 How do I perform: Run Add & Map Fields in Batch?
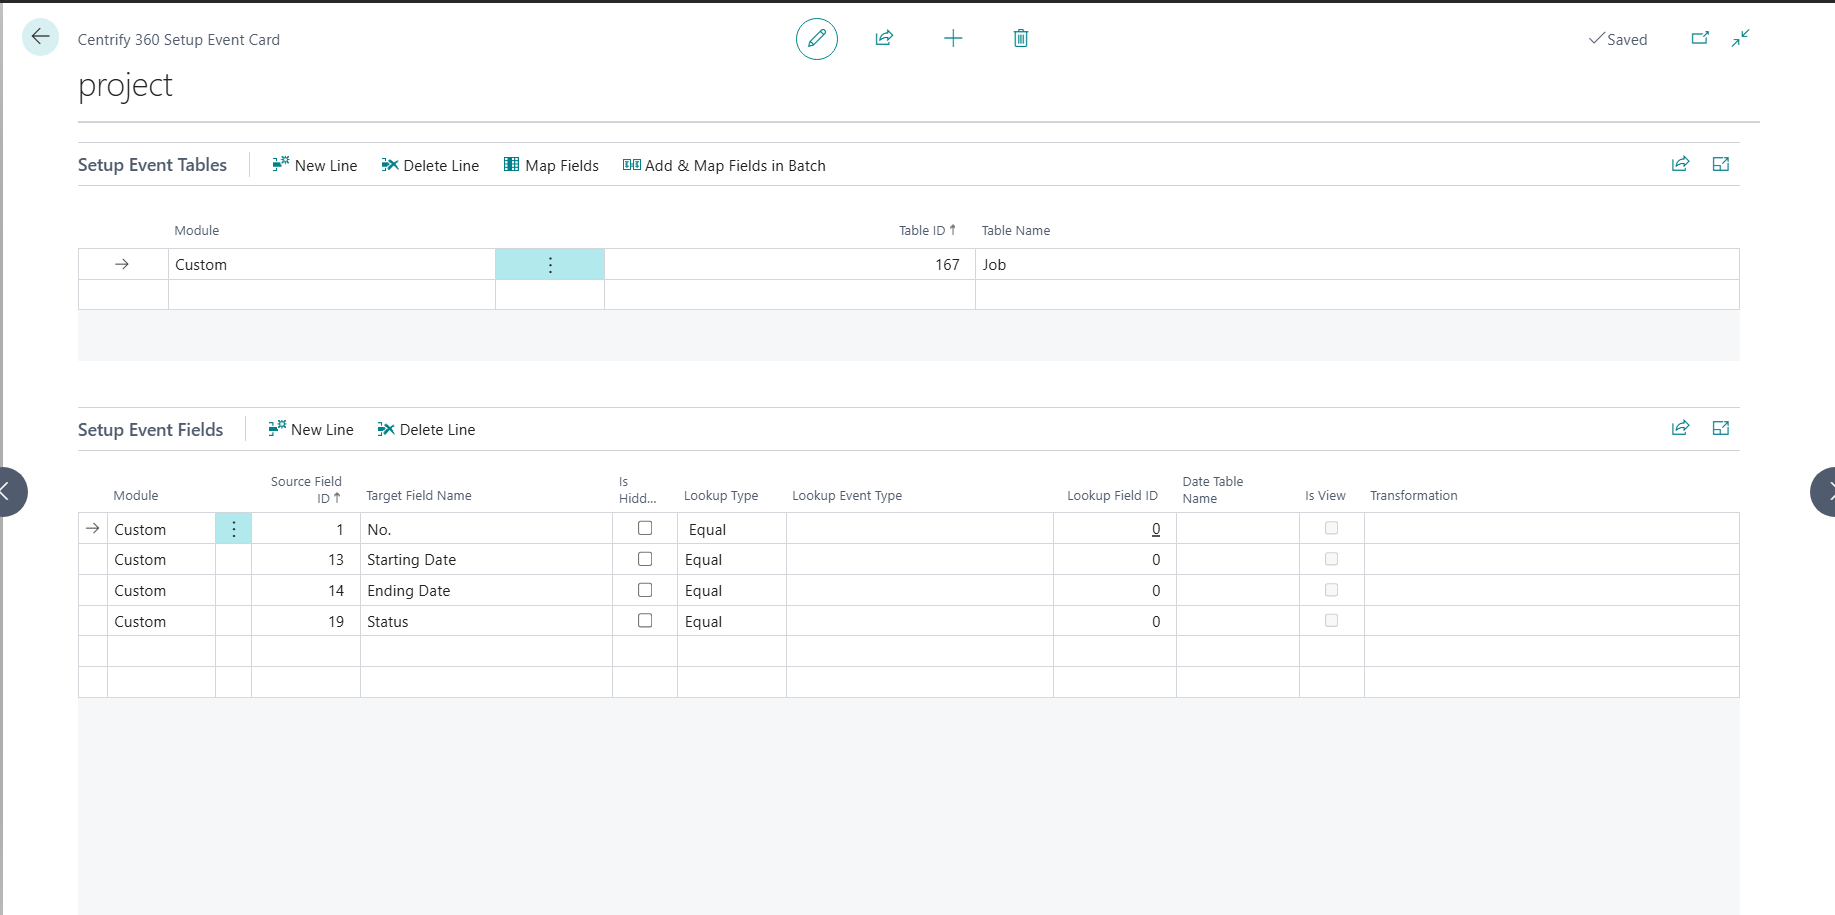click(724, 165)
